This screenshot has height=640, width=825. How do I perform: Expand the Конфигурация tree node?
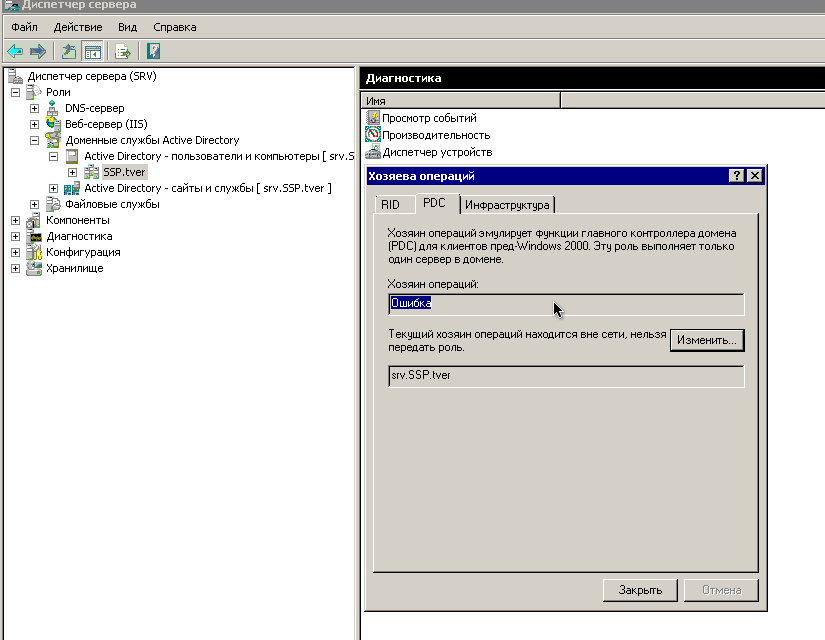[15, 253]
